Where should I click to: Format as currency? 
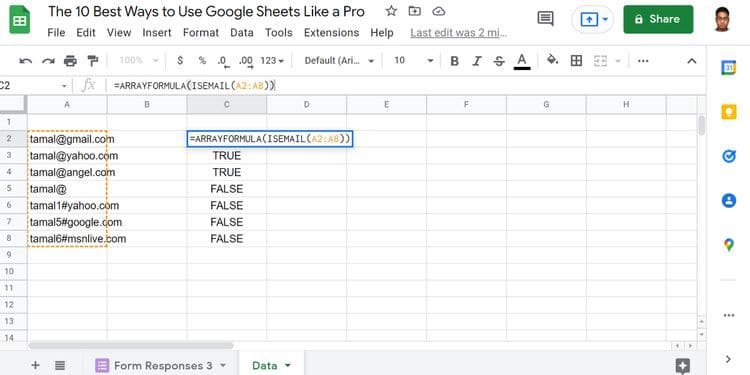(x=180, y=61)
